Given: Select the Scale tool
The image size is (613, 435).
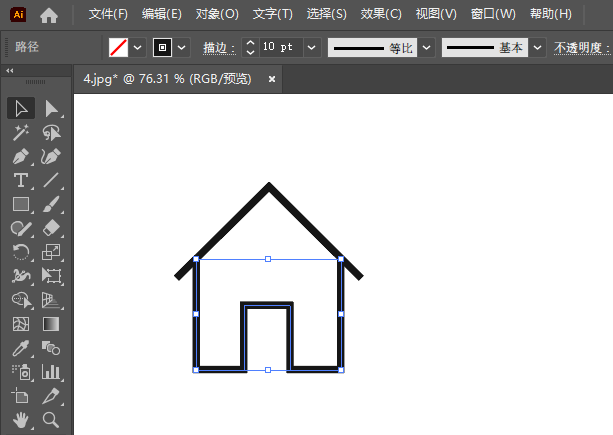Looking at the screenshot, I should pyautogui.click(x=51, y=252).
